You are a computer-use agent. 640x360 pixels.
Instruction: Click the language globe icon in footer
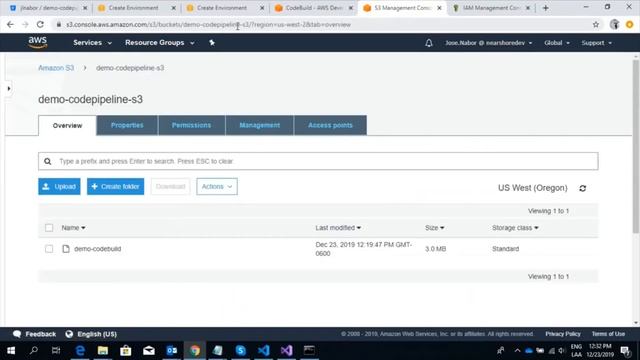pyautogui.click(x=69, y=334)
